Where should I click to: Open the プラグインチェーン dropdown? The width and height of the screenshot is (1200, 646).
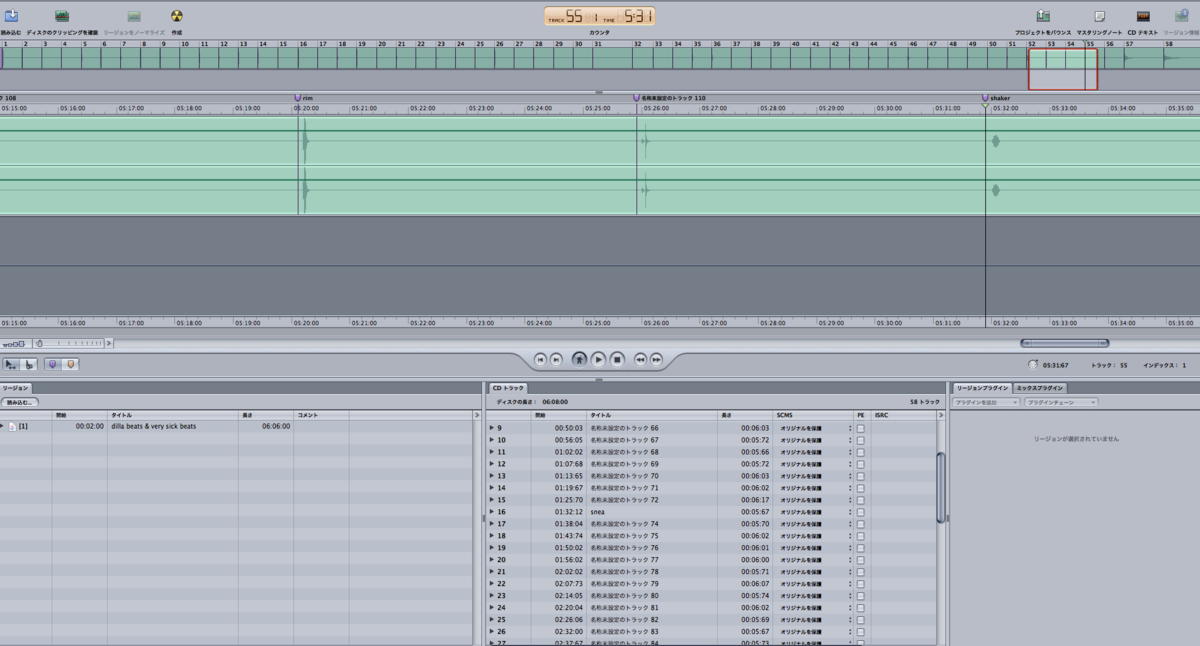1060,402
